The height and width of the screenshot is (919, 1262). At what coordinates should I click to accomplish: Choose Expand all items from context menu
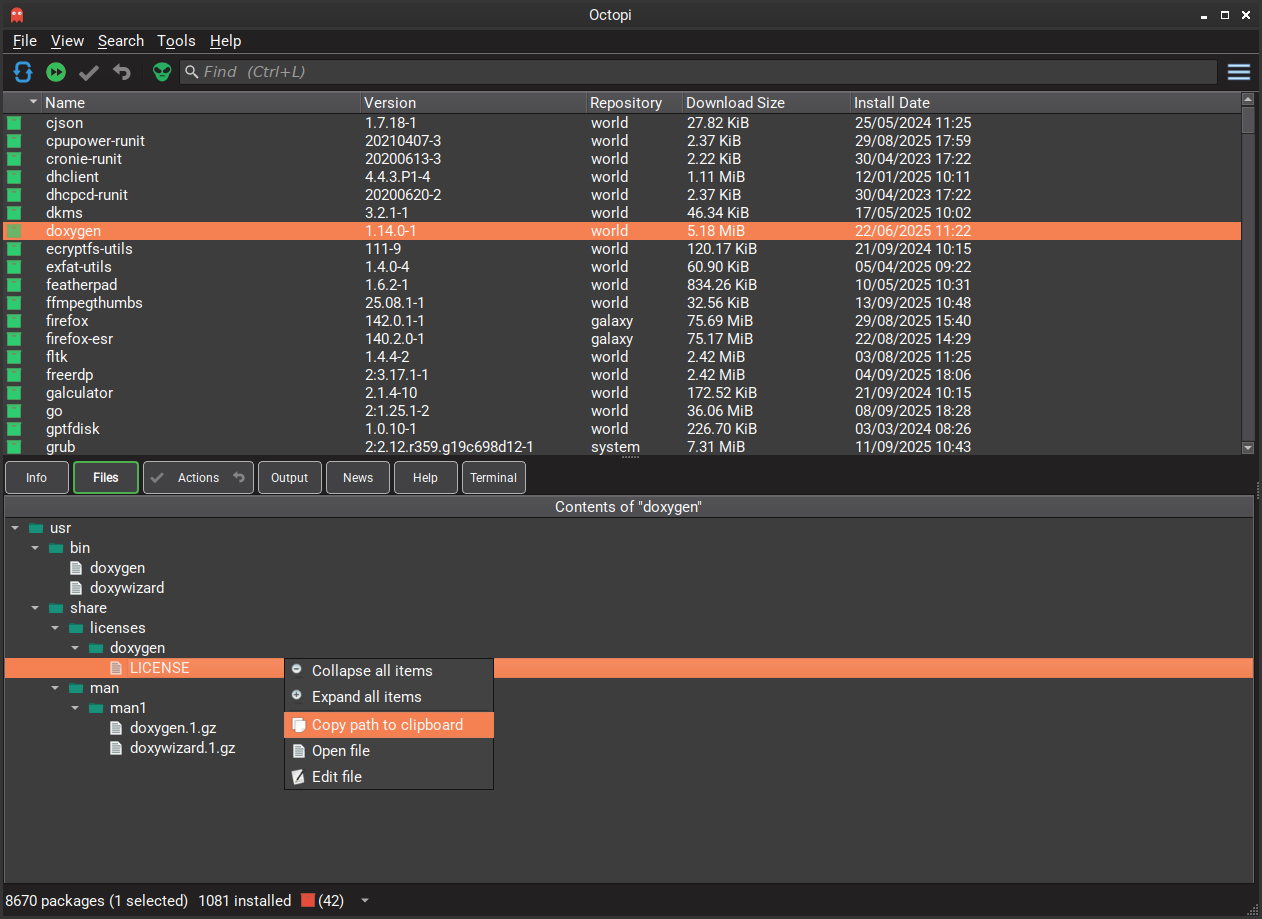coord(389,697)
